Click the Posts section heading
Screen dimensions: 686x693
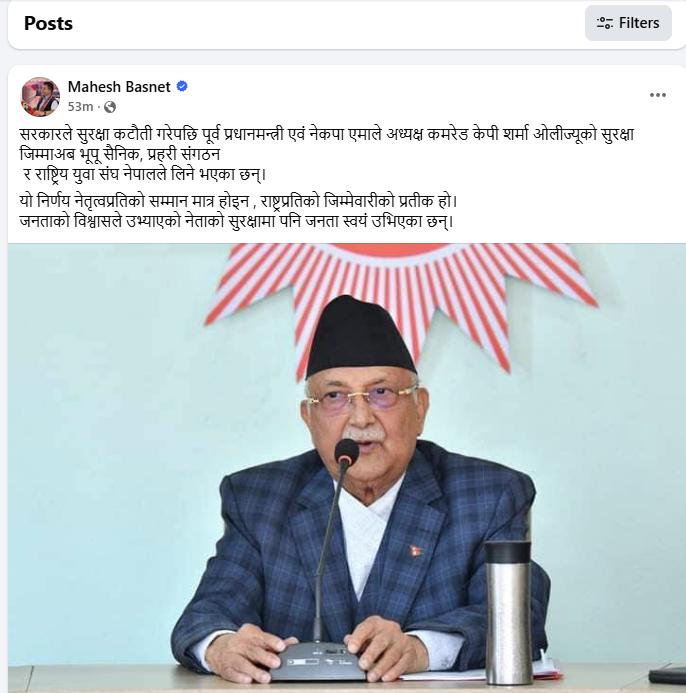pyautogui.click(x=48, y=23)
